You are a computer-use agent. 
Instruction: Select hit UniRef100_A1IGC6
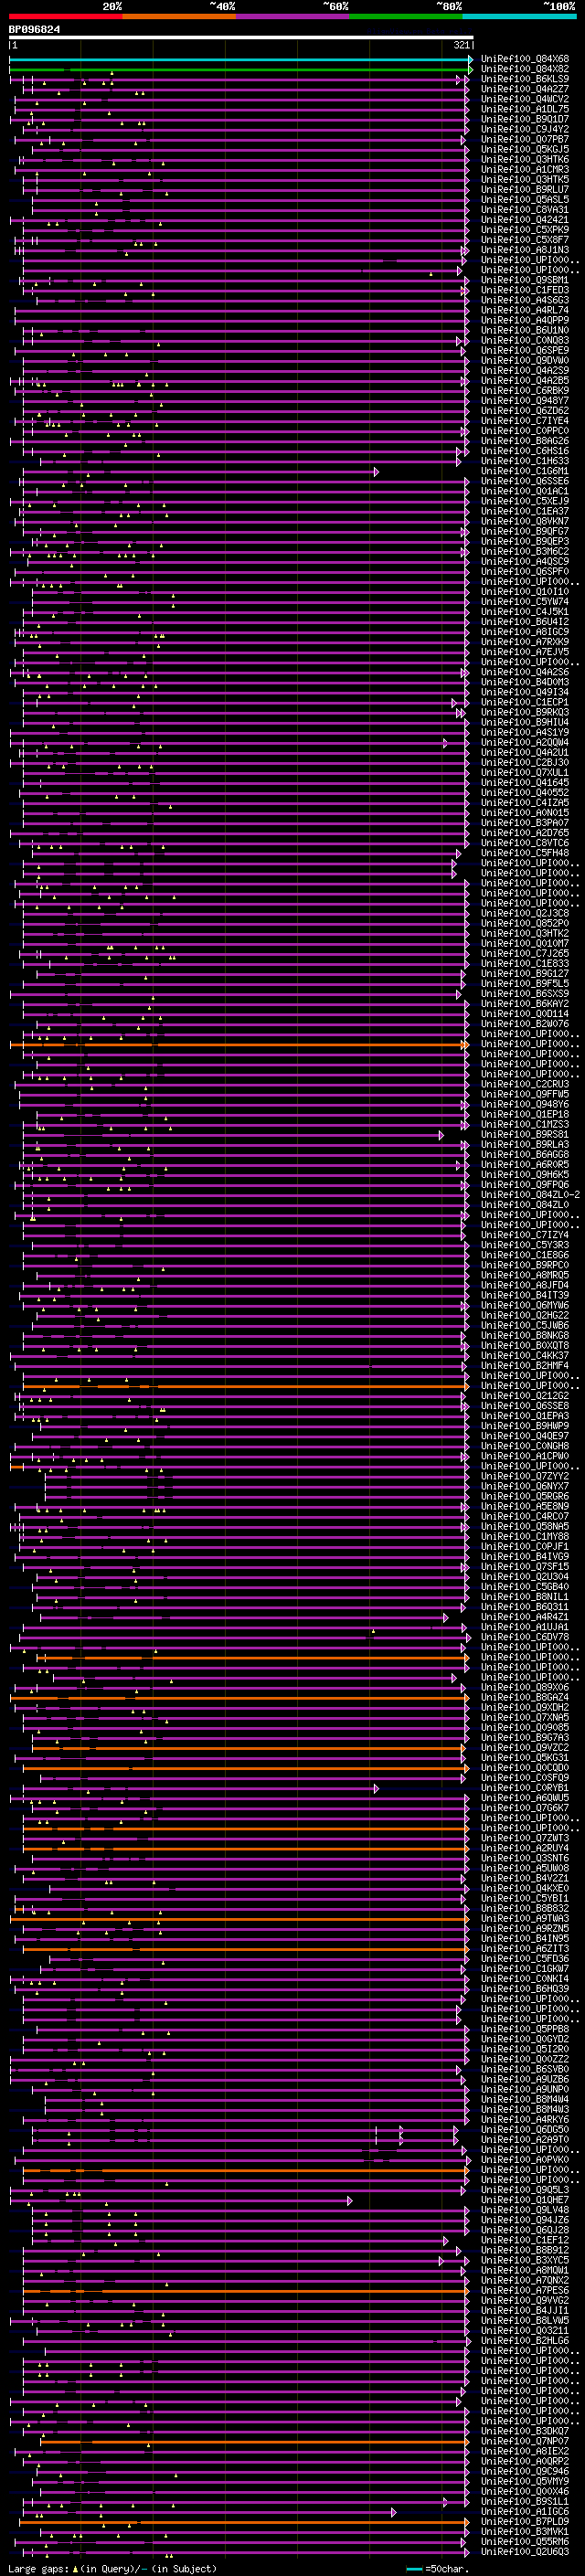pyautogui.click(x=524, y=2511)
